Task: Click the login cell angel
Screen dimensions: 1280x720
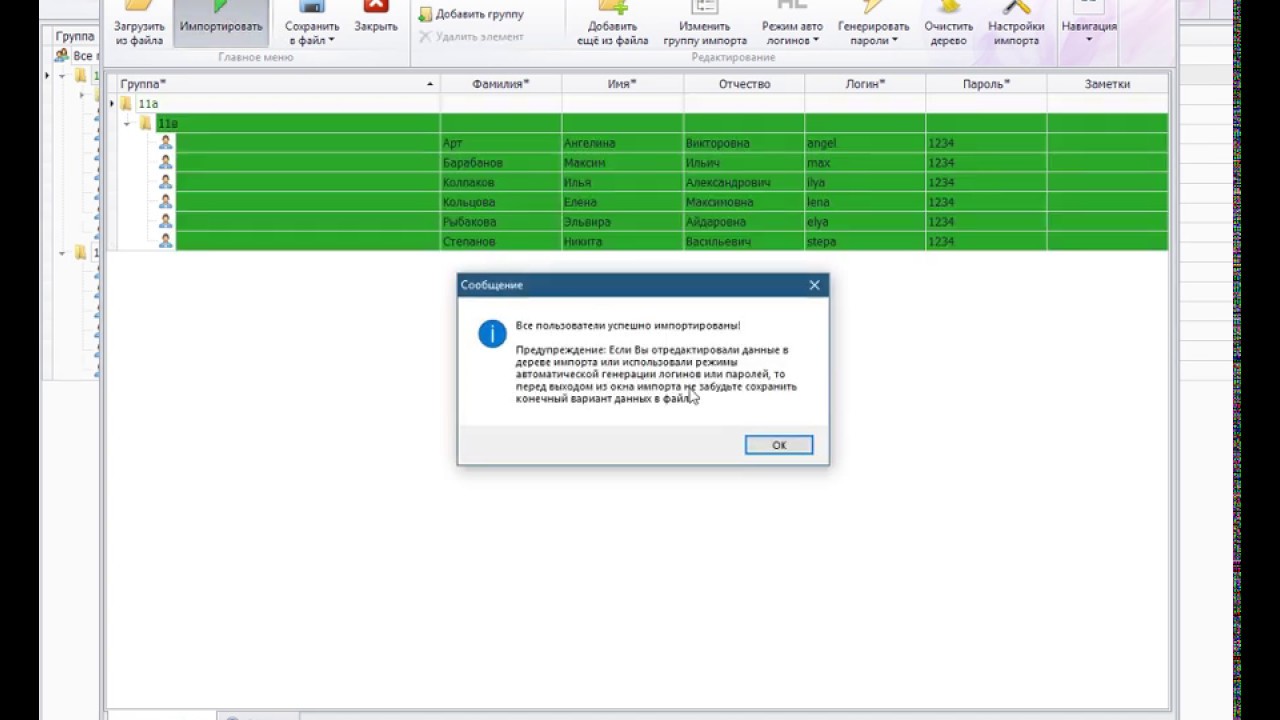Action: (x=865, y=143)
